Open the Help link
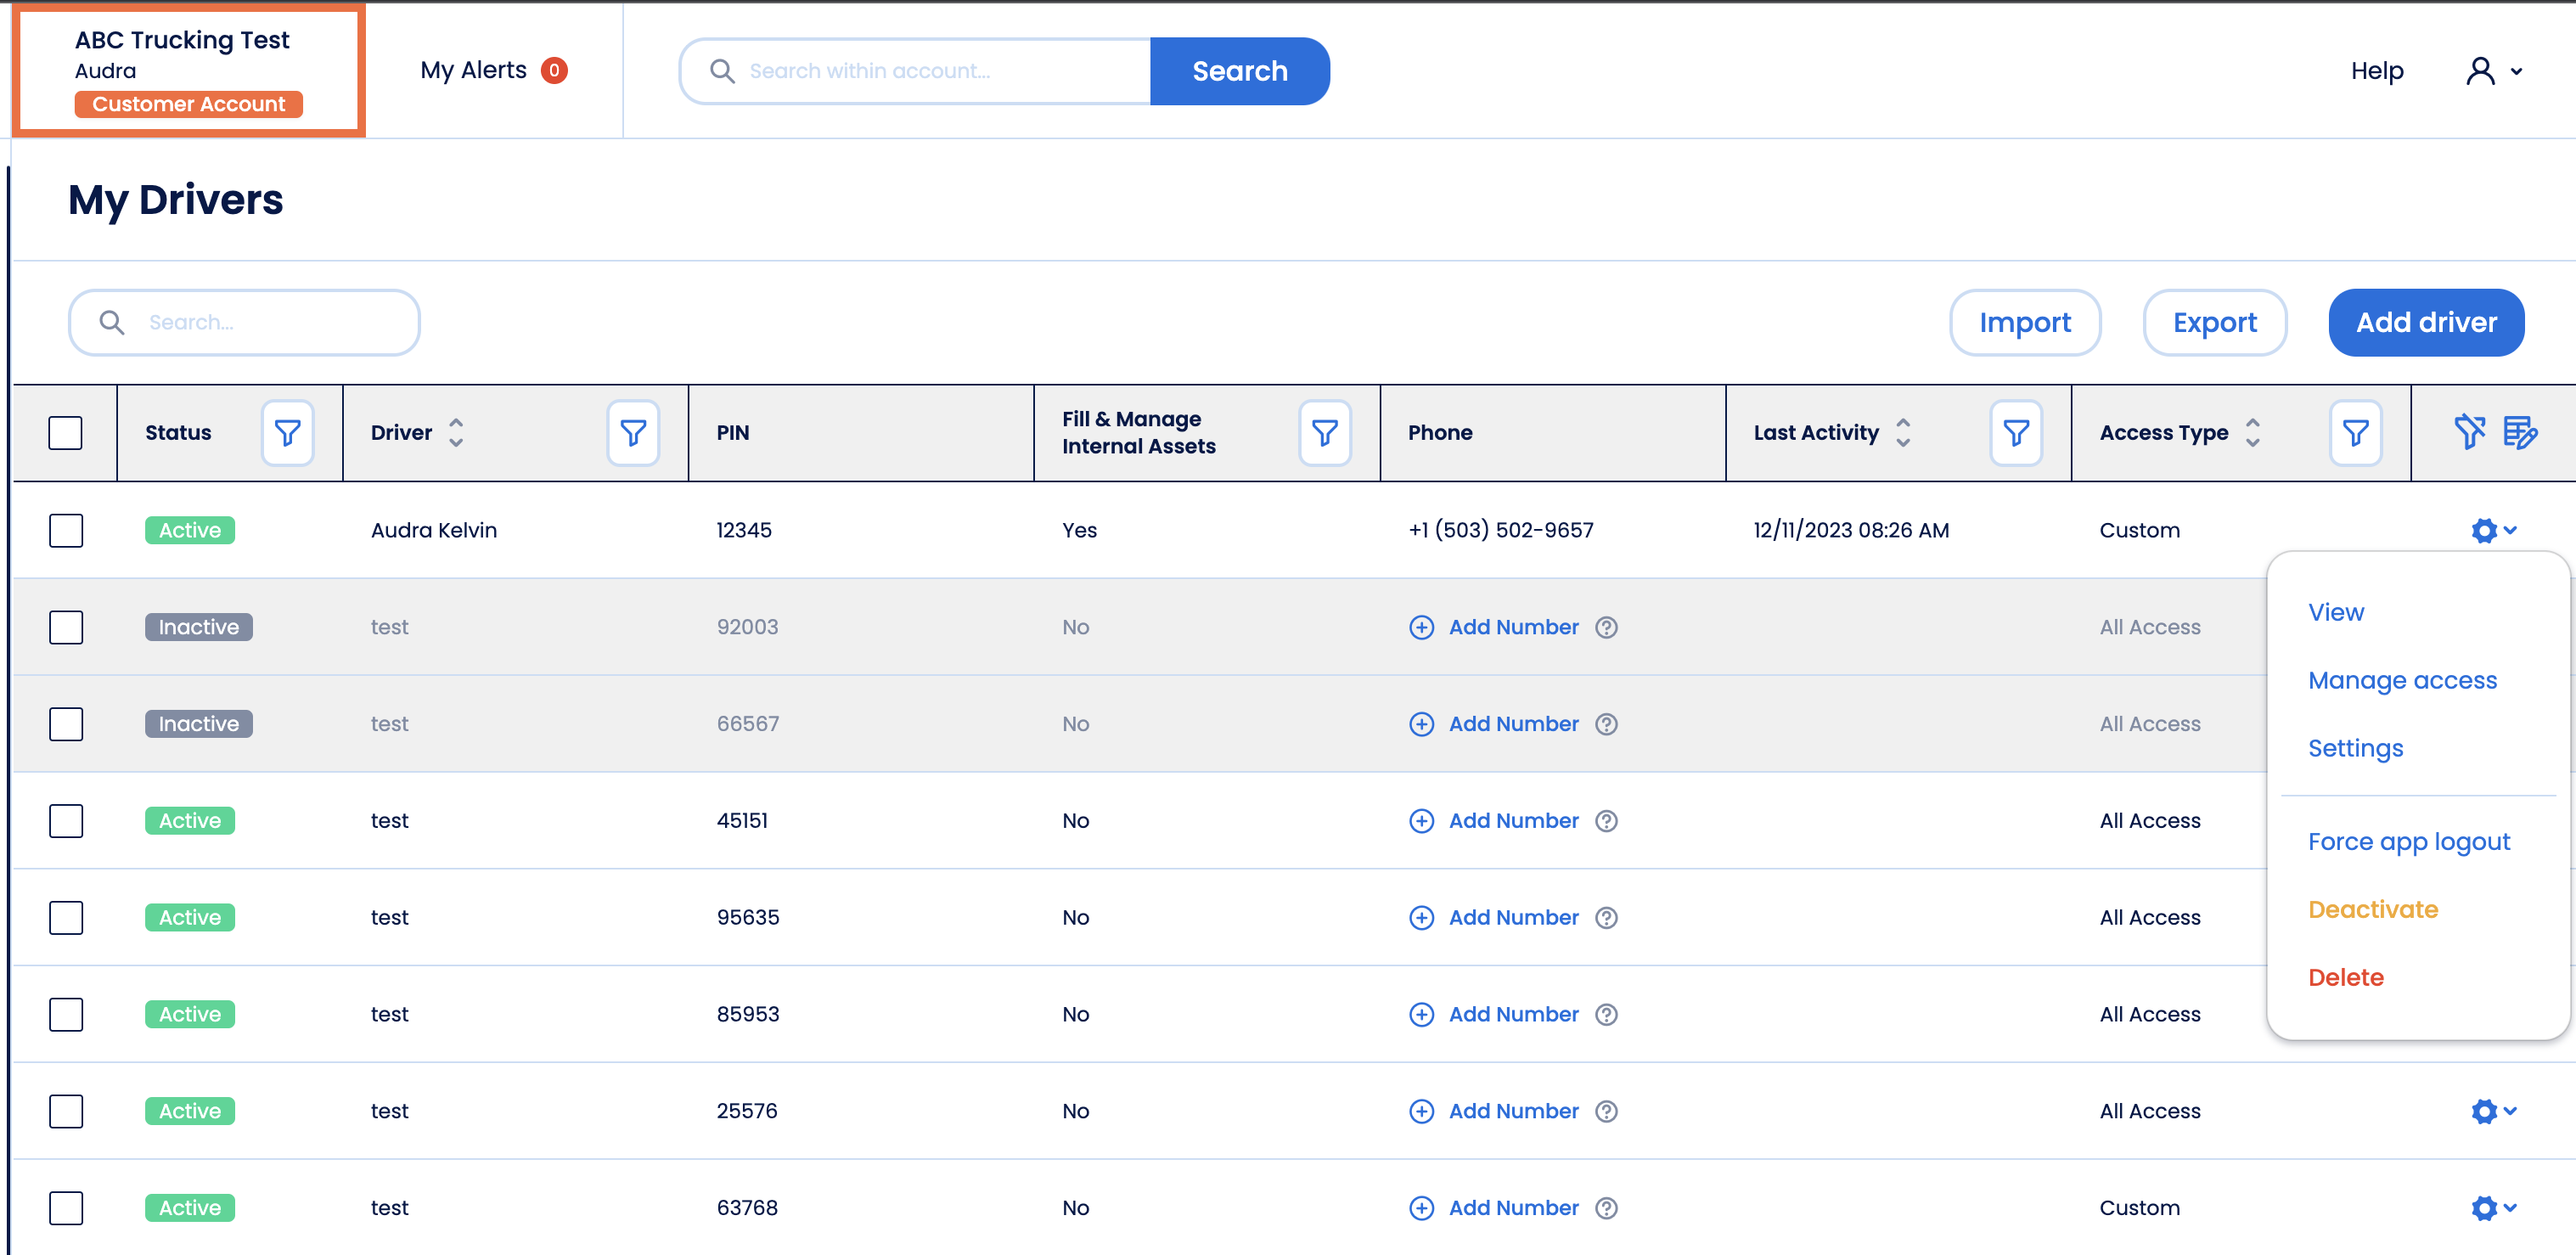Viewport: 2576px width, 1255px height. pos(2376,71)
